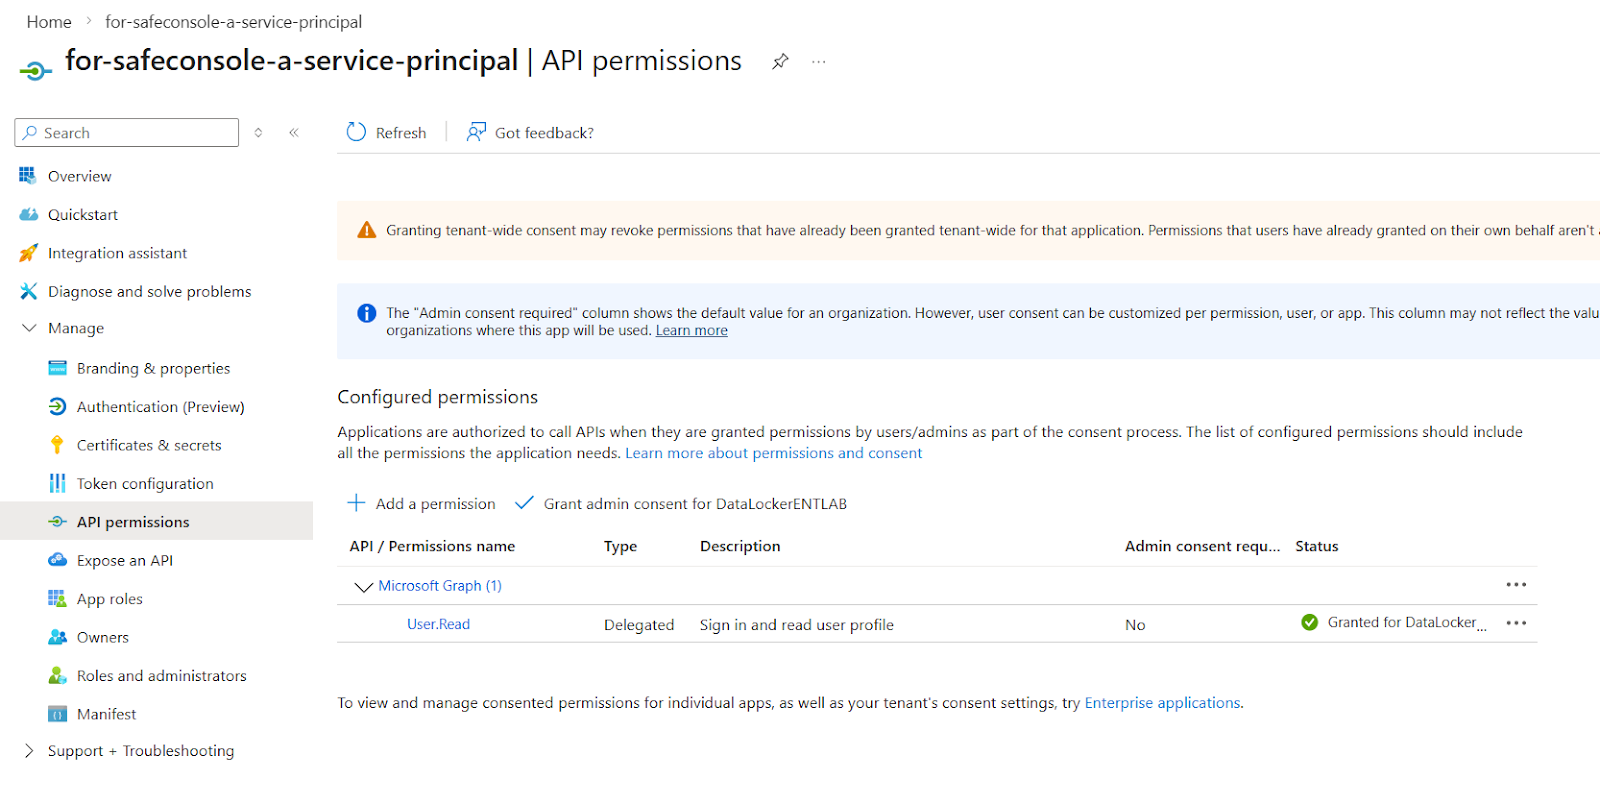Click the Certificates & secrets key icon
The width and height of the screenshot is (1600, 804).
tap(57, 445)
